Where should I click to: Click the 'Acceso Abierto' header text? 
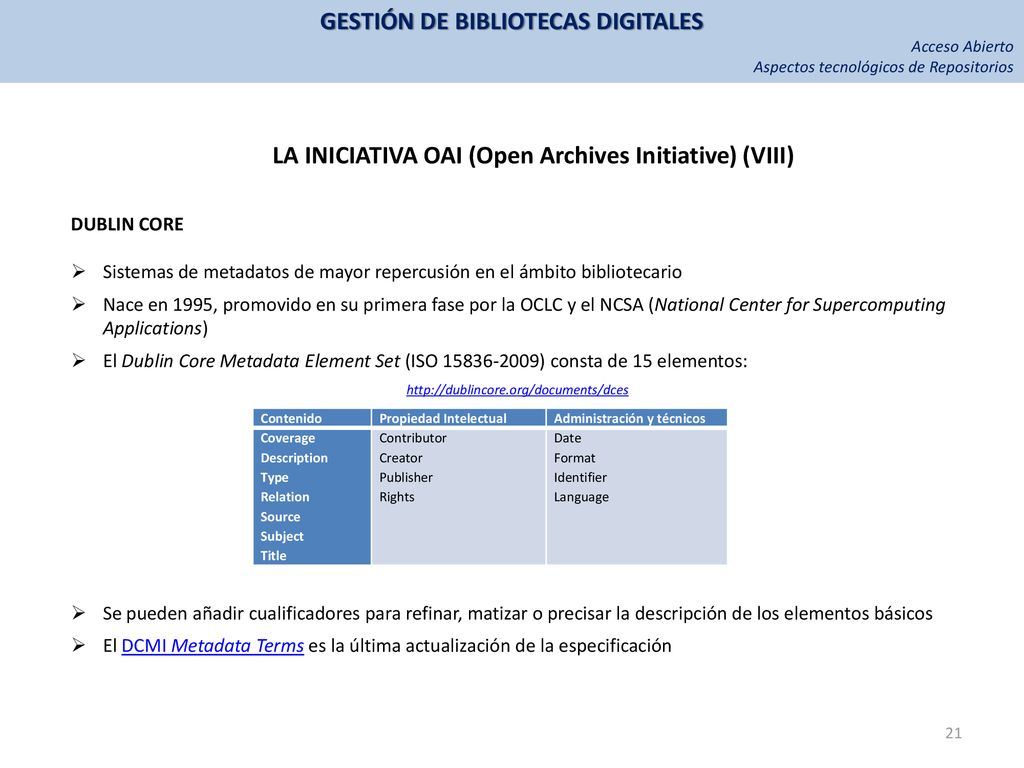coord(962,46)
